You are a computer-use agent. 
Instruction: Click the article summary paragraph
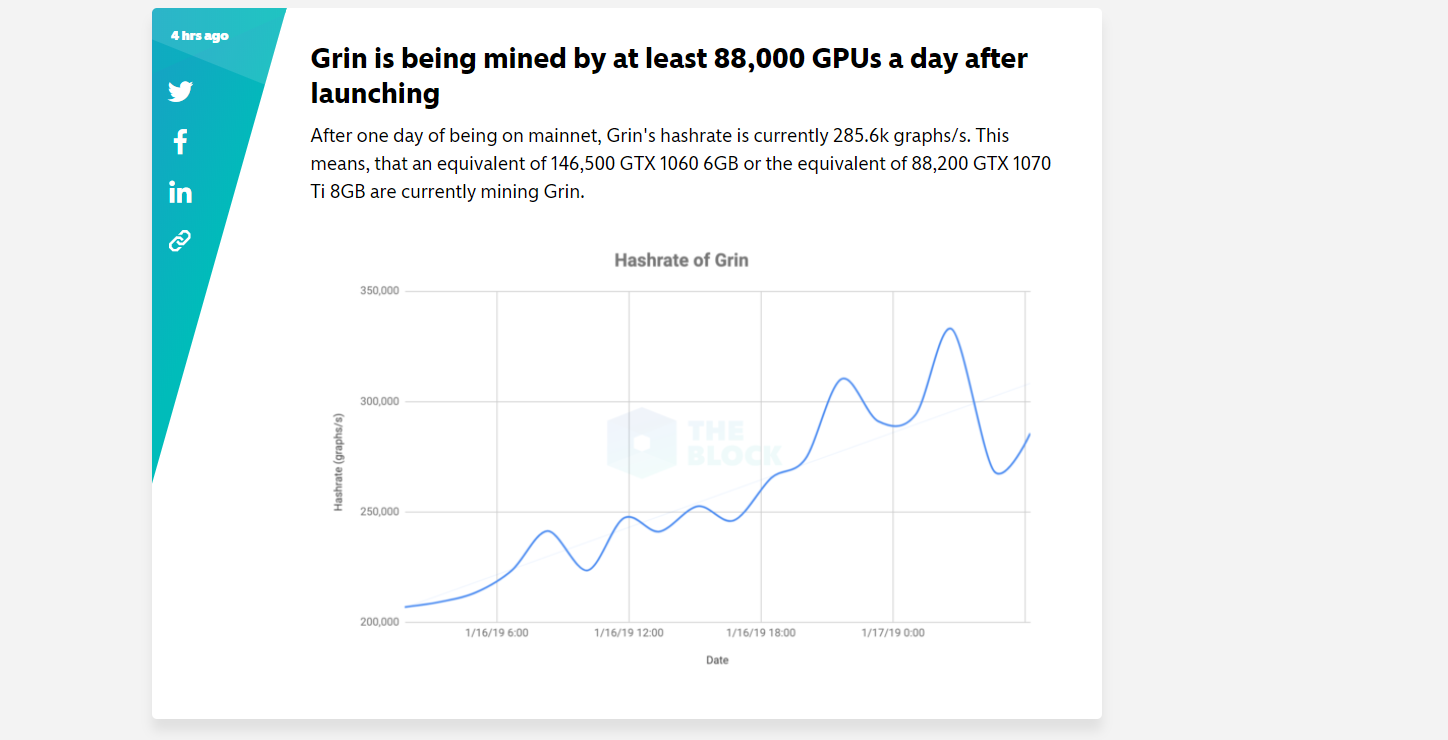click(x=680, y=163)
